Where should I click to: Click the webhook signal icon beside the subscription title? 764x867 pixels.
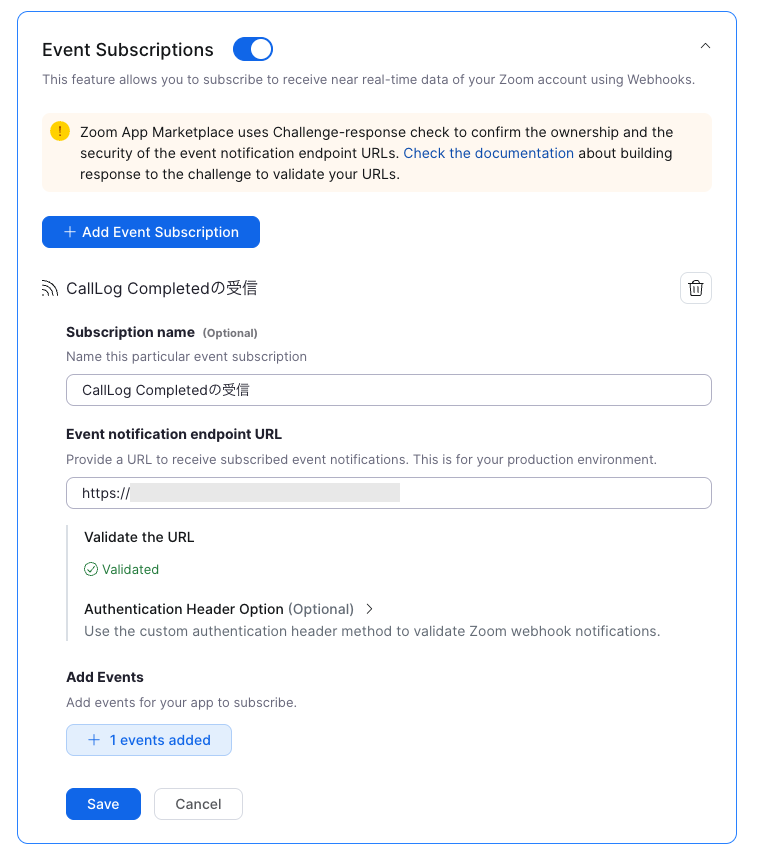[x=49, y=288]
